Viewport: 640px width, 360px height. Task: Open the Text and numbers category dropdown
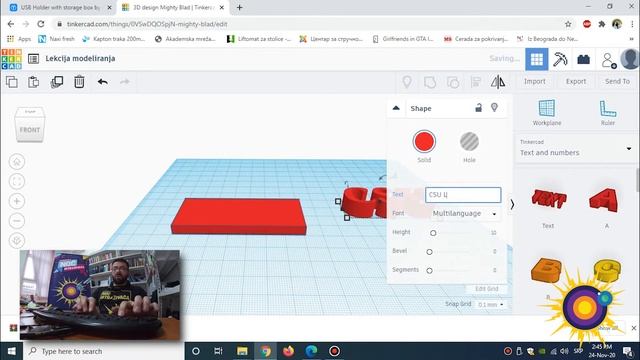click(x=576, y=148)
